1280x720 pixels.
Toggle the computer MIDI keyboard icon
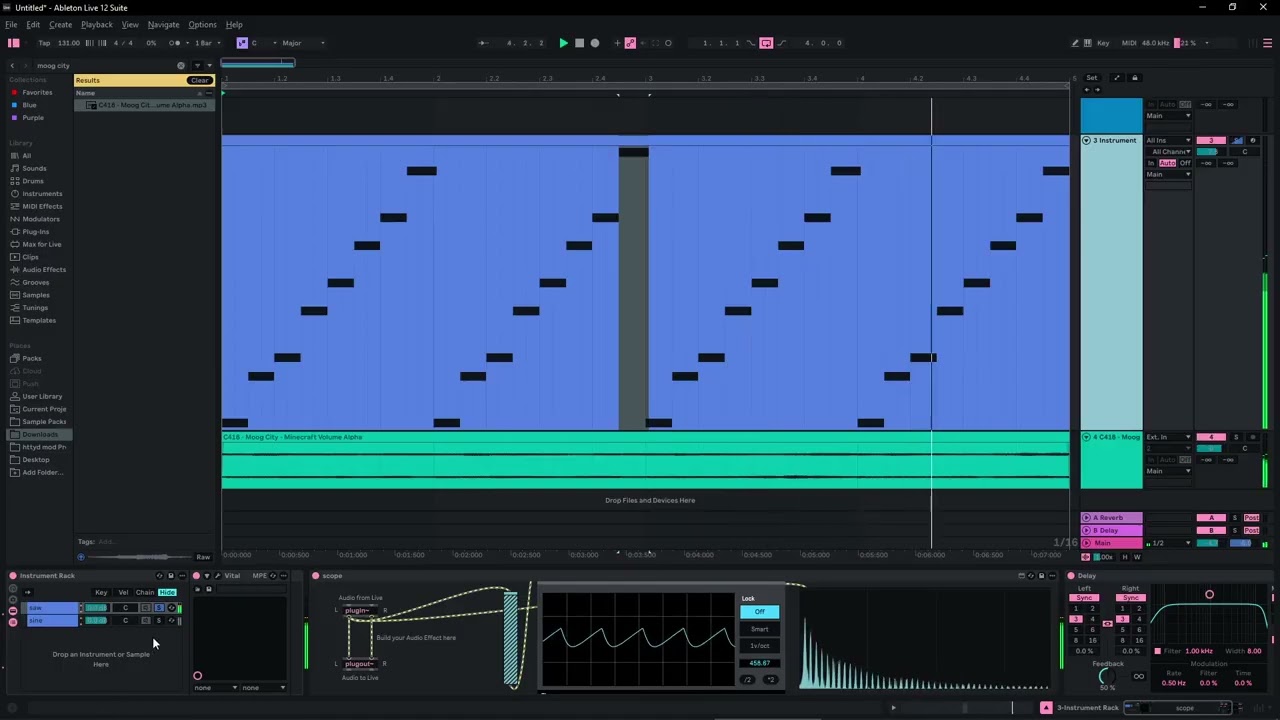[x=1088, y=43]
